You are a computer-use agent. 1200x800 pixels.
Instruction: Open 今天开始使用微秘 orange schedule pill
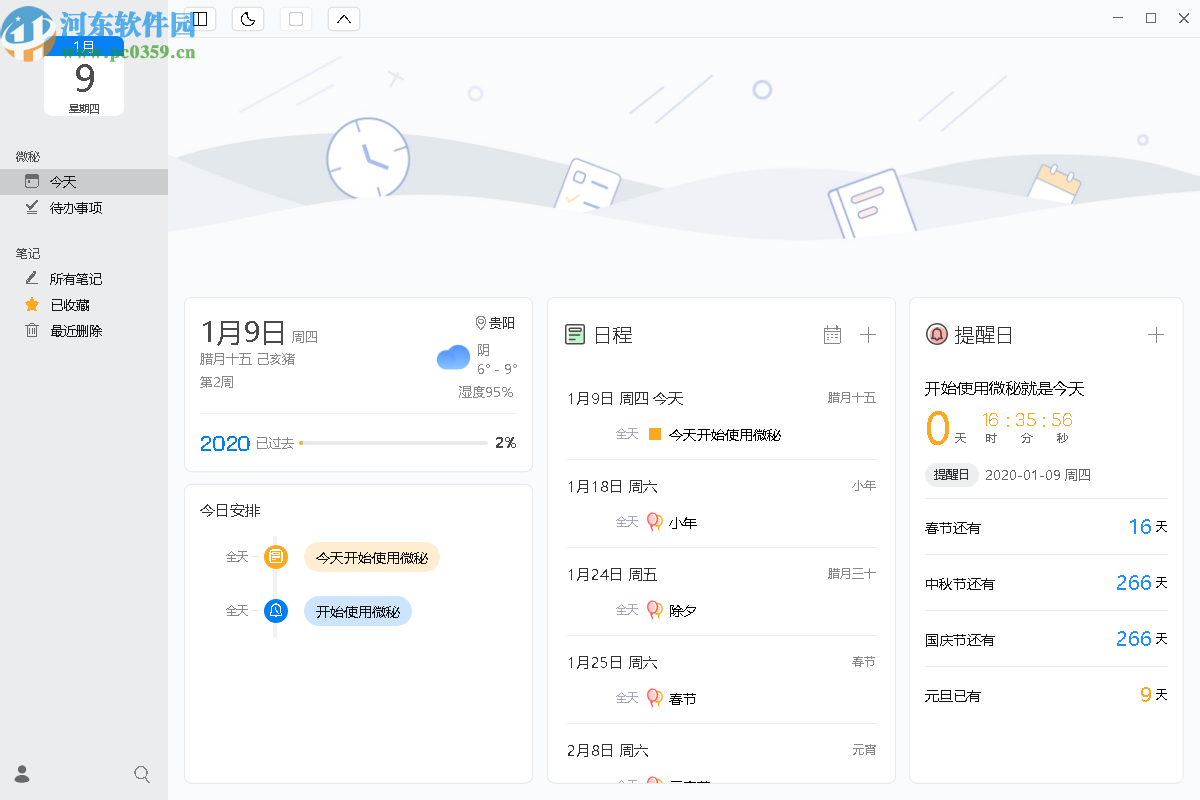click(371, 558)
